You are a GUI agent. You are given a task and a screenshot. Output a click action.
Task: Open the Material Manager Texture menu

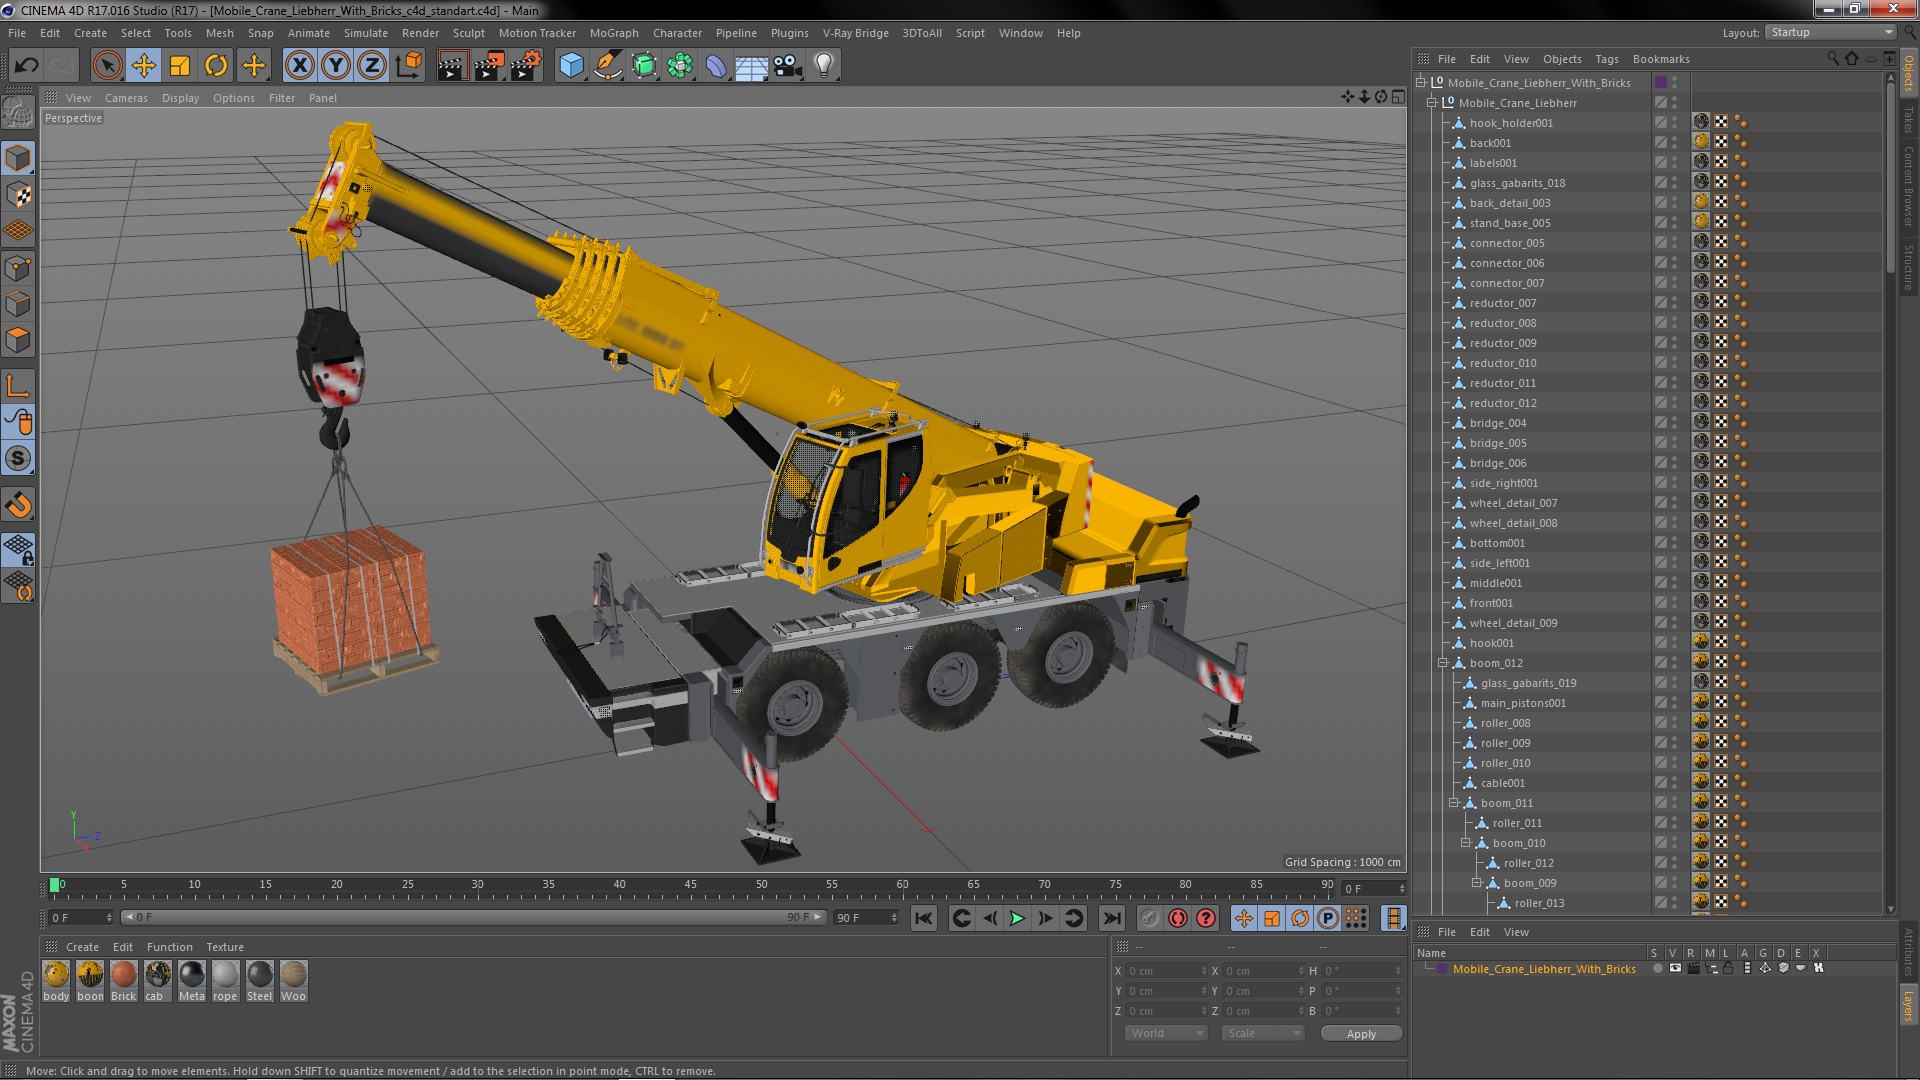(x=225, y=947)
